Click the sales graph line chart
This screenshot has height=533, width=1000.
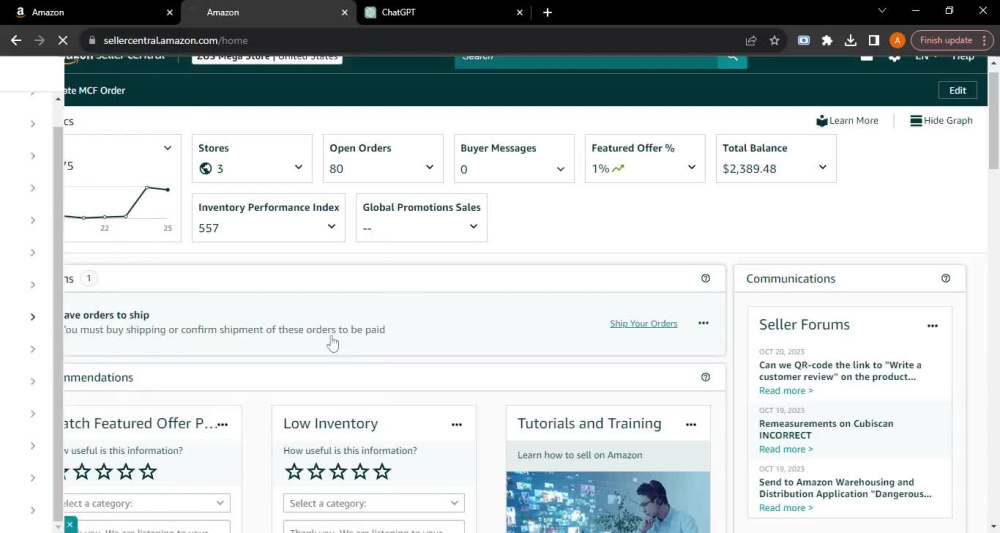[119, 204]
